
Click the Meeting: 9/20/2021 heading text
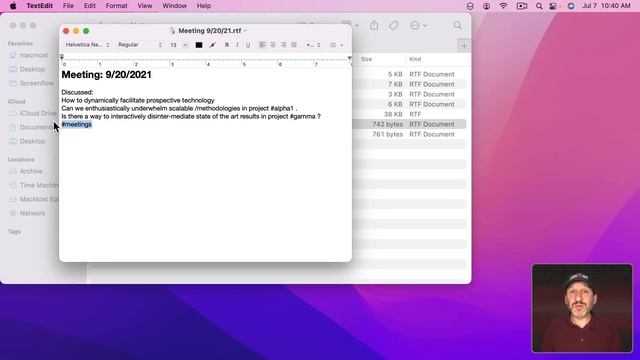(x=106, y=75)
